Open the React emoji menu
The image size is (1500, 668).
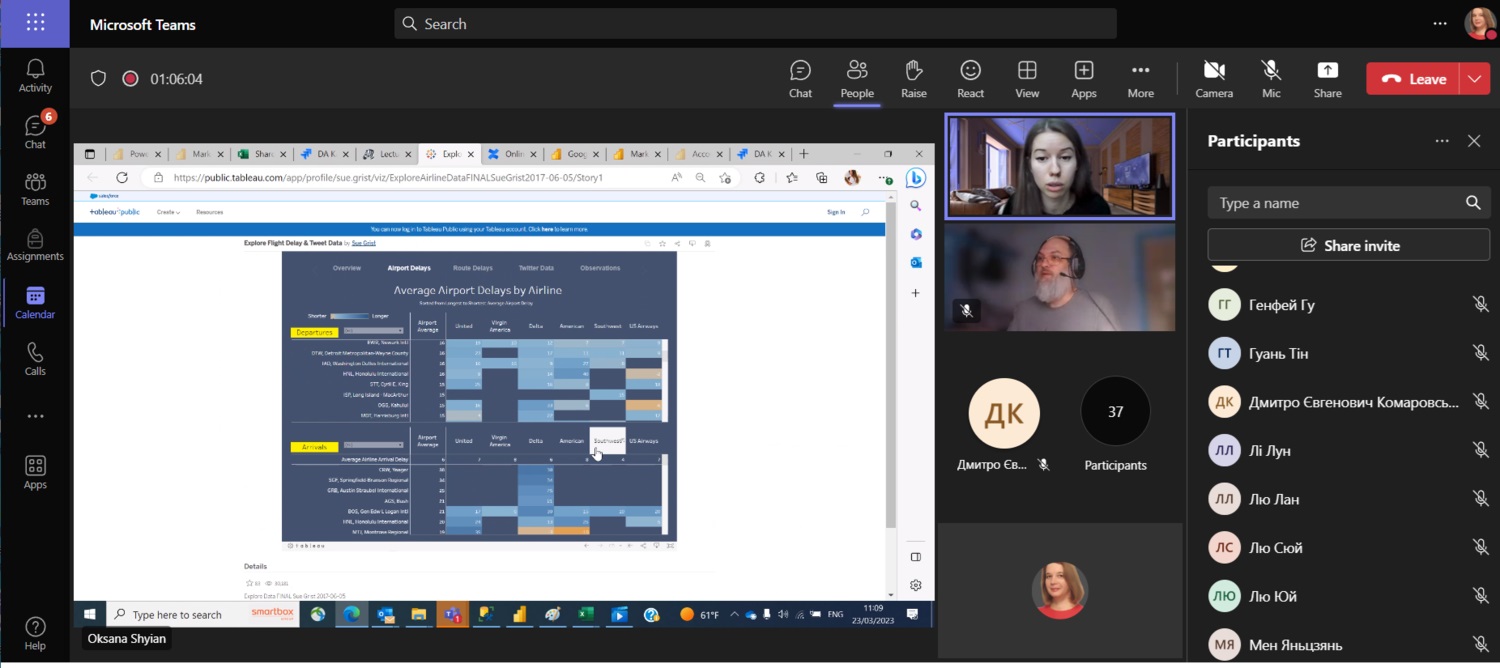970,78
